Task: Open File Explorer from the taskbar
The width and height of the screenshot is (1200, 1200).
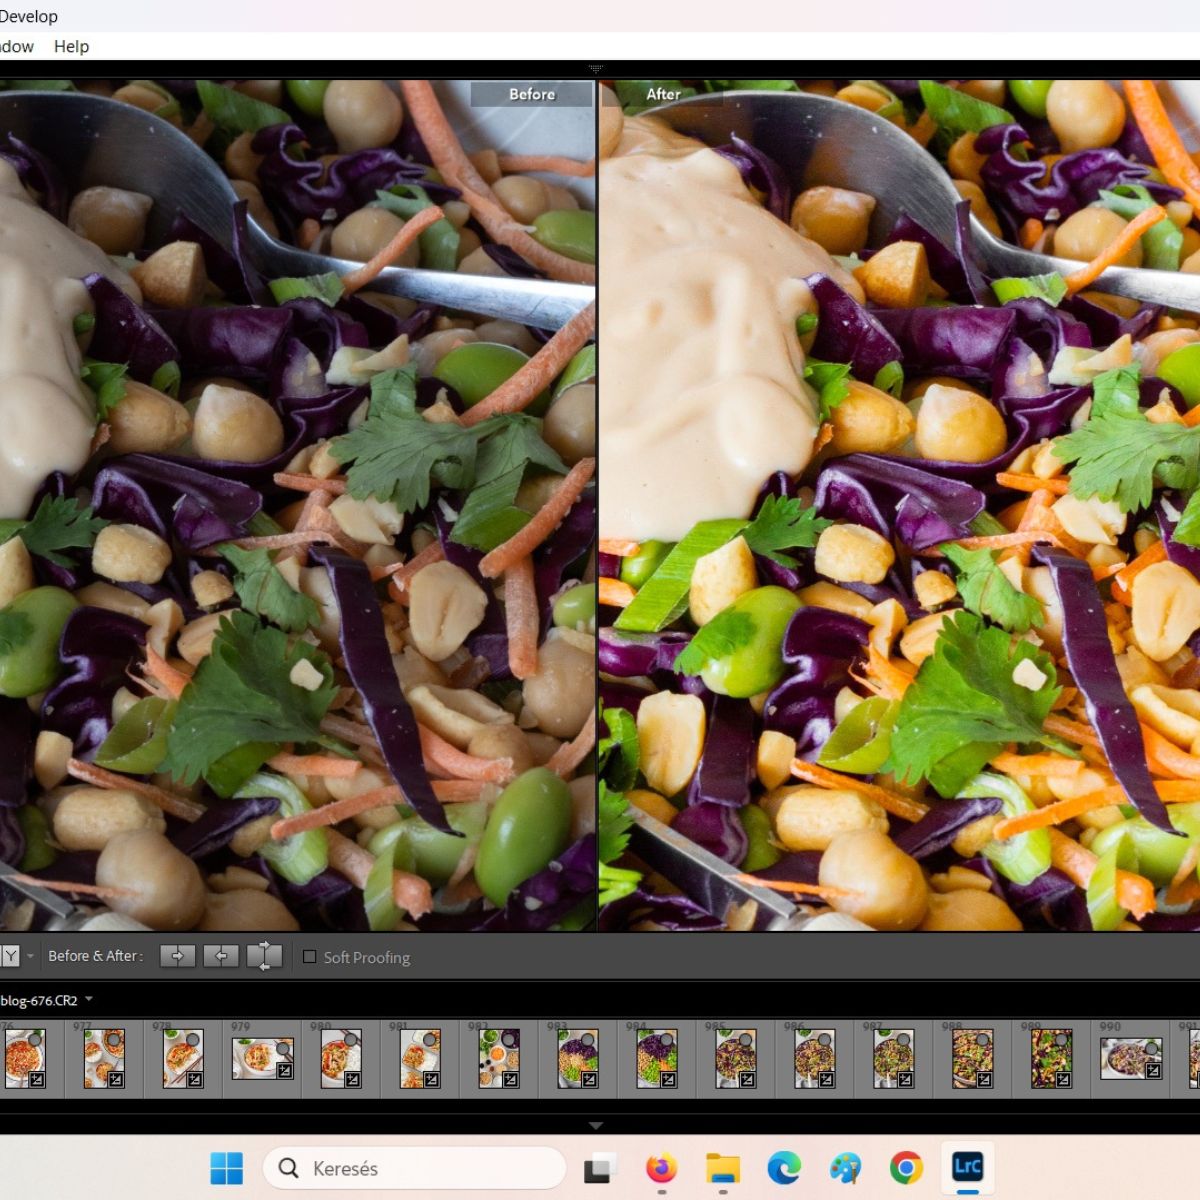Action: coord(722,1168)
